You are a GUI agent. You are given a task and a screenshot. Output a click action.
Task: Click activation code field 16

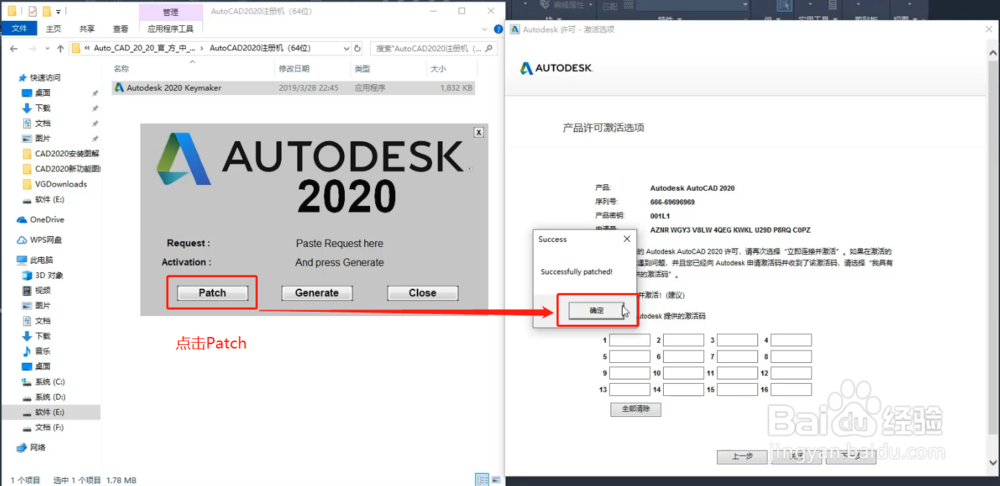tap(791, 389)
